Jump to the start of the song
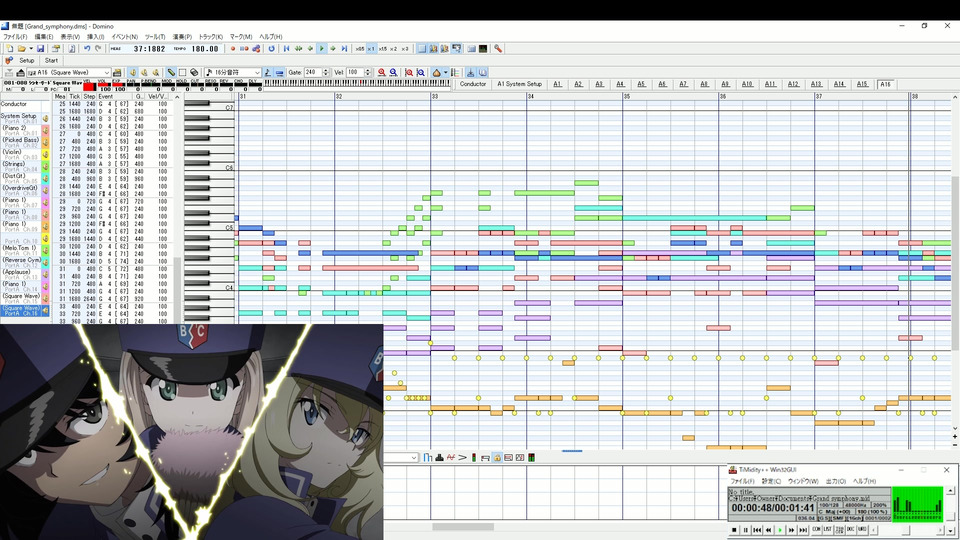The height and width of the screenshot is (540, 960). [x=286, y=48]
